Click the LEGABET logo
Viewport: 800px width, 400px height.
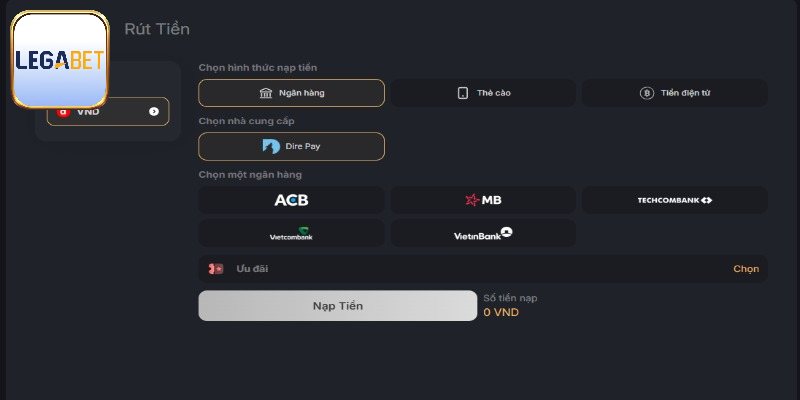60,59
